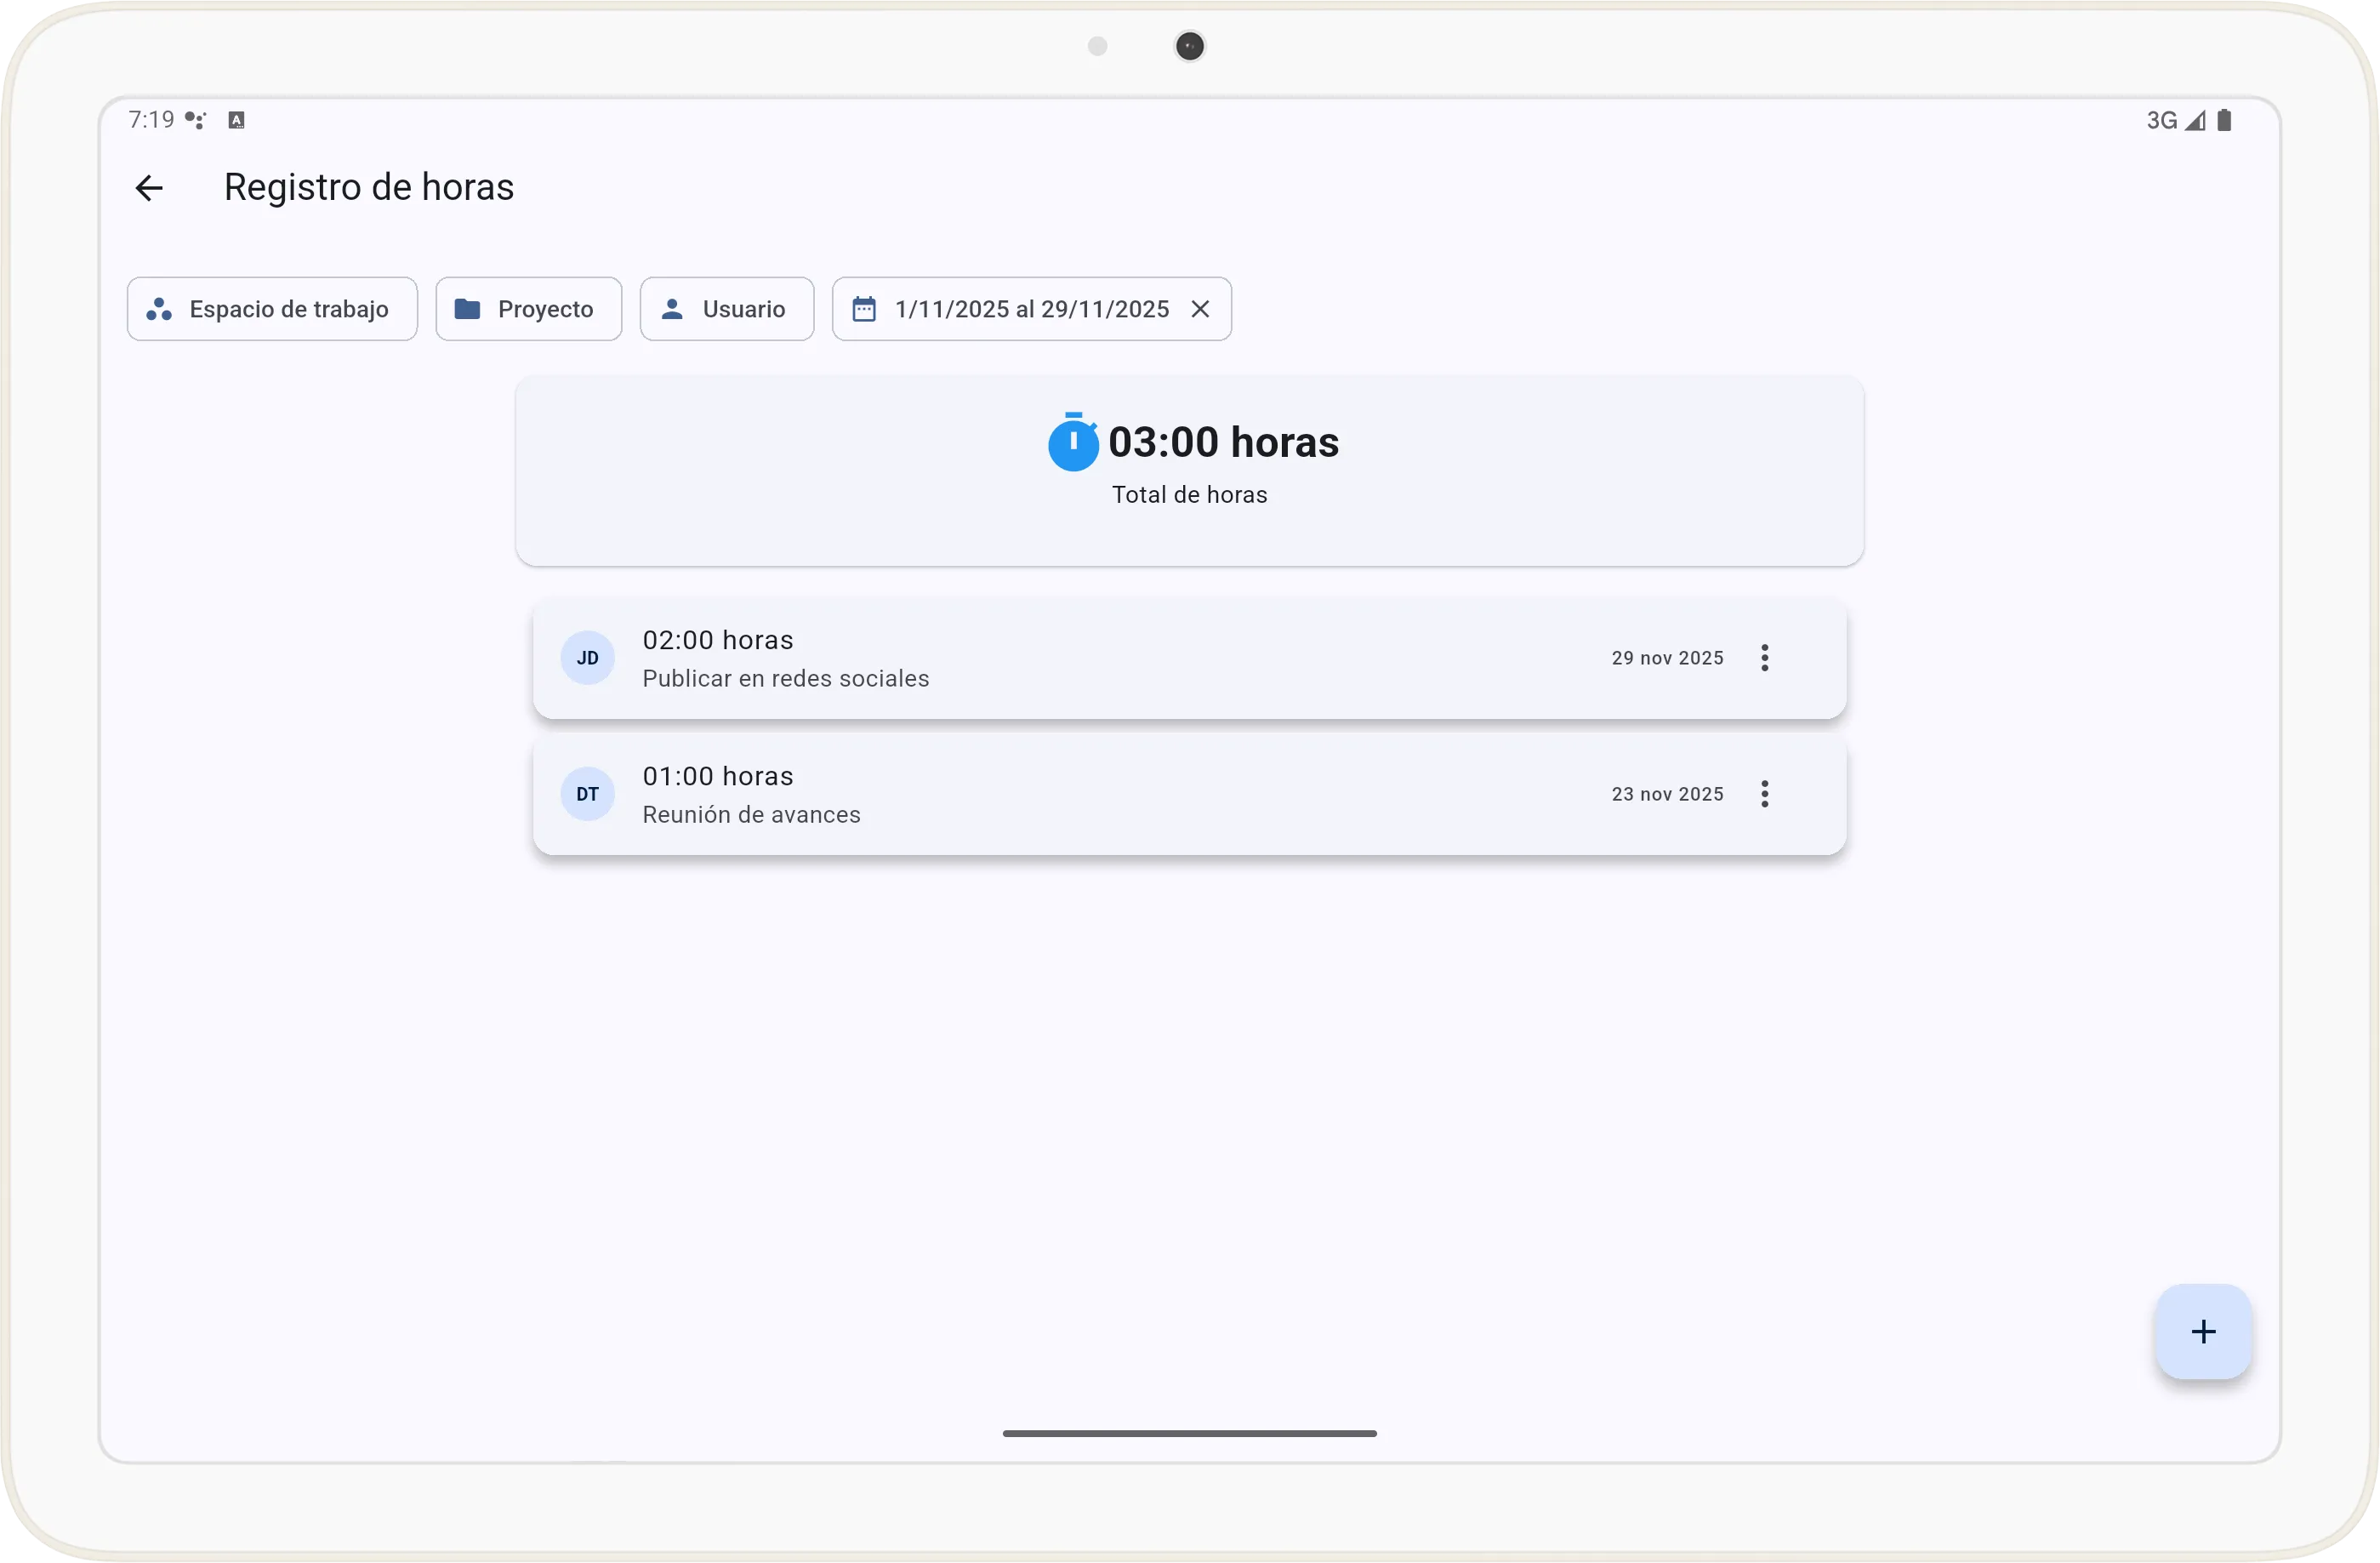Screen dimensions: 2380x1563
Task: Open three-dot menu for 29 nov entry
Action: tap(1764, 658)
